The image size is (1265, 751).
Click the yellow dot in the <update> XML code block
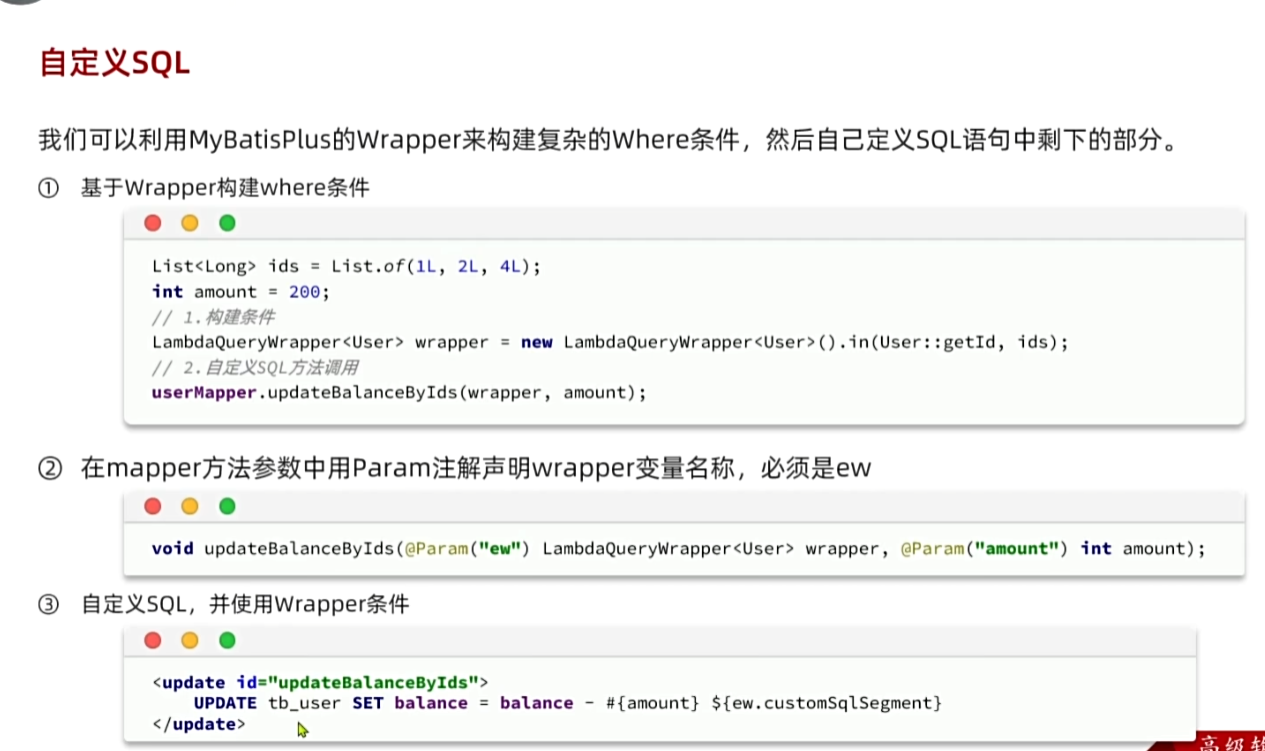pos(190,640)
